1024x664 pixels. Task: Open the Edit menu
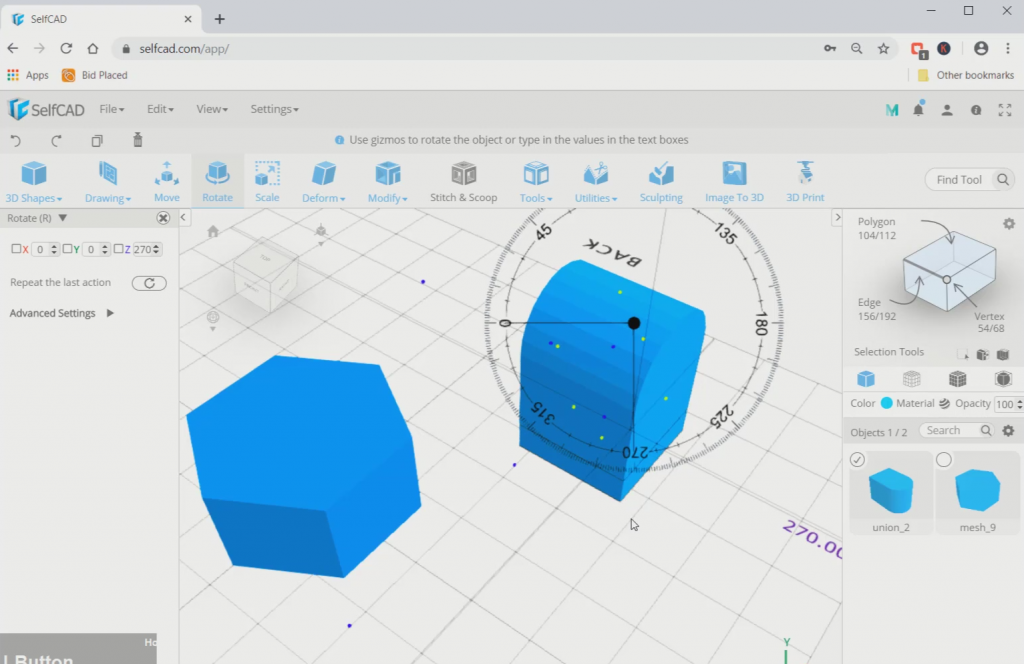coord(160,109)
